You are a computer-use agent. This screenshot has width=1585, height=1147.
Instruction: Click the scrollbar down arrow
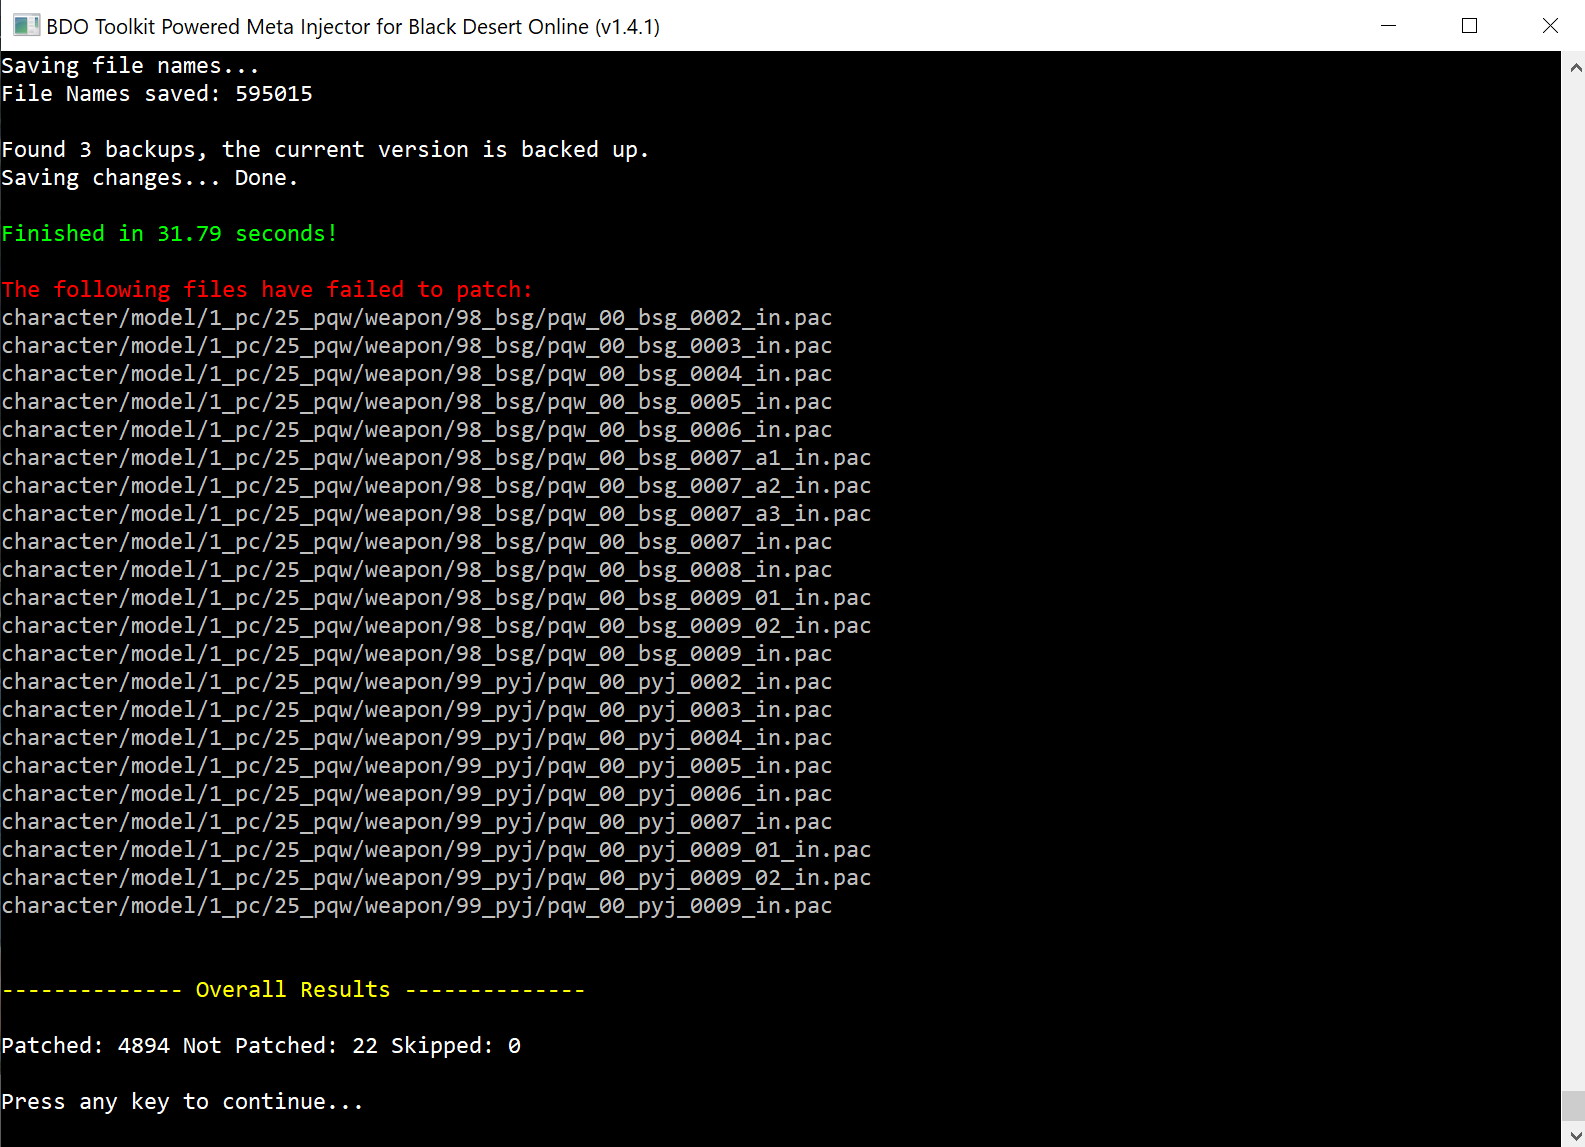point(1575,1135)
